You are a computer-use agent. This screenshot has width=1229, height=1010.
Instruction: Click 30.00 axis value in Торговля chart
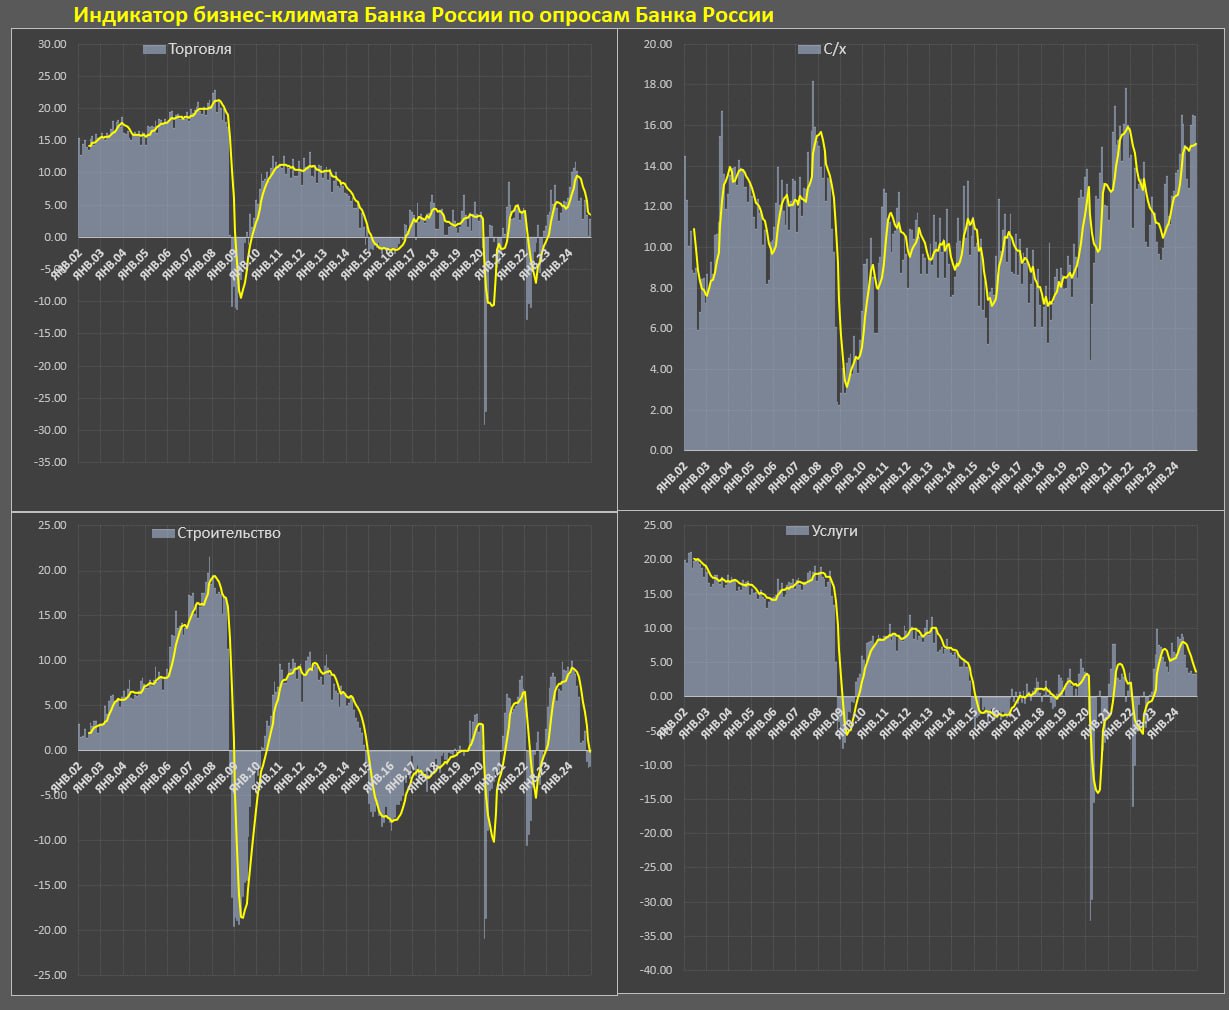pos(51,44)
